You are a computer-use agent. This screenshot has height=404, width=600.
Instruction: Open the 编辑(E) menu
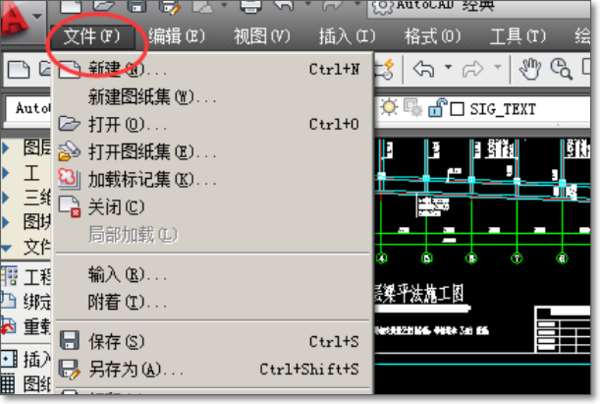177,36
